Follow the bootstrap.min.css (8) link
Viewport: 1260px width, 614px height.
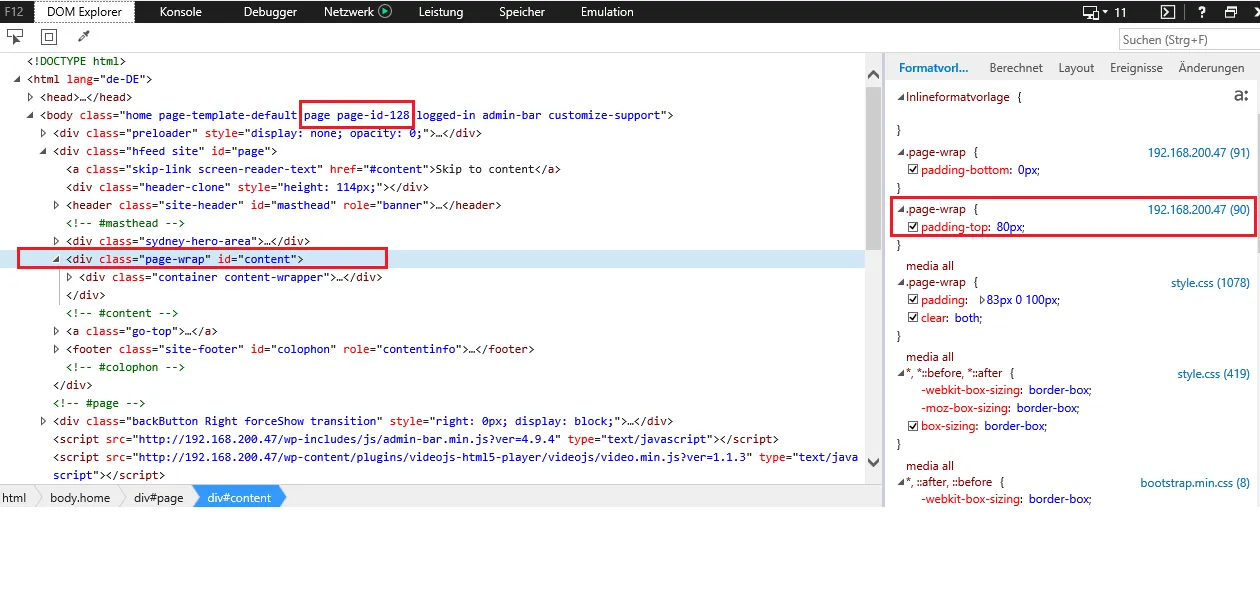[x=1195, y=483]
